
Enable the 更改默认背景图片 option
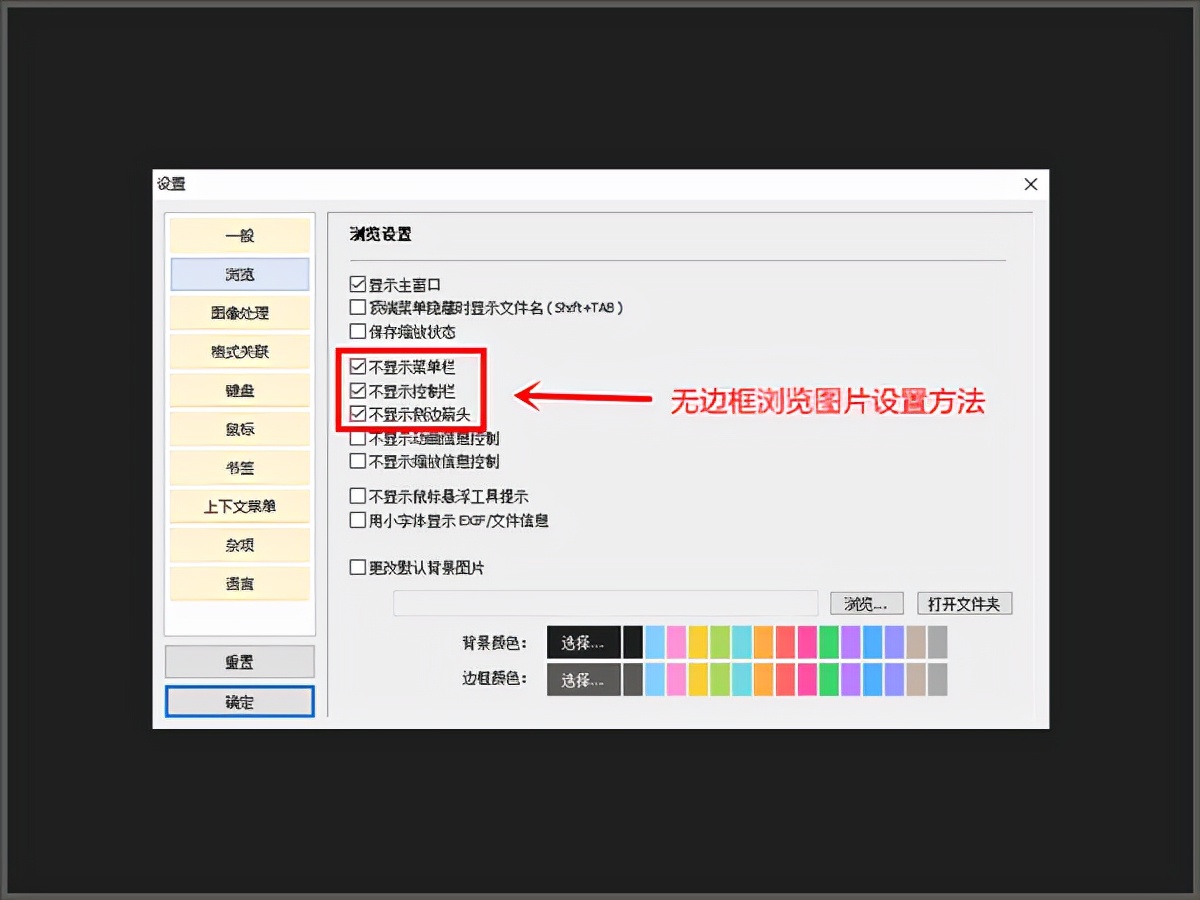point(357,567)
